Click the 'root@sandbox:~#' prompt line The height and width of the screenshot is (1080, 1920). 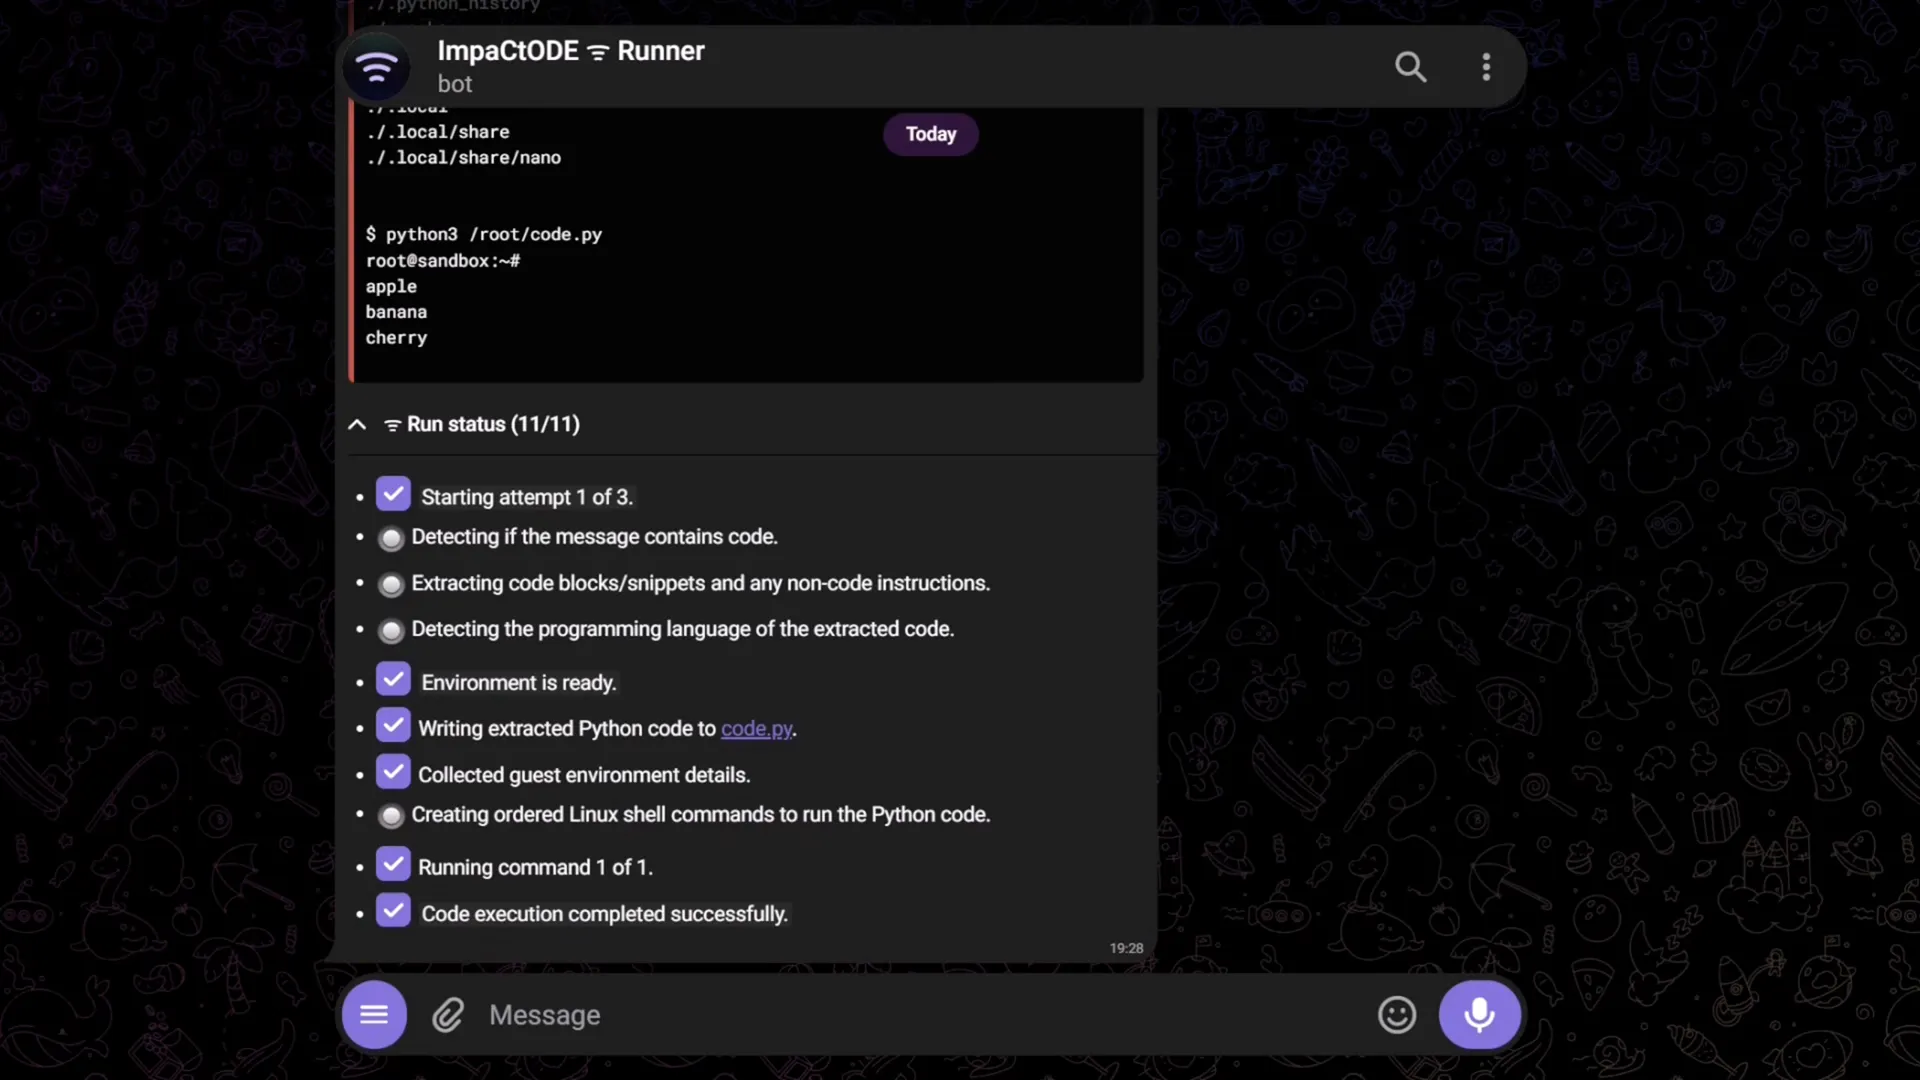442,260
